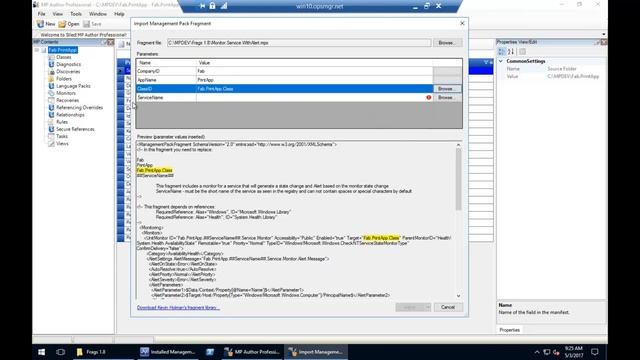Screen dimensions: 640x360
Task: Click the preview pane vertical scrollbar
Action: tap(458, 179)
